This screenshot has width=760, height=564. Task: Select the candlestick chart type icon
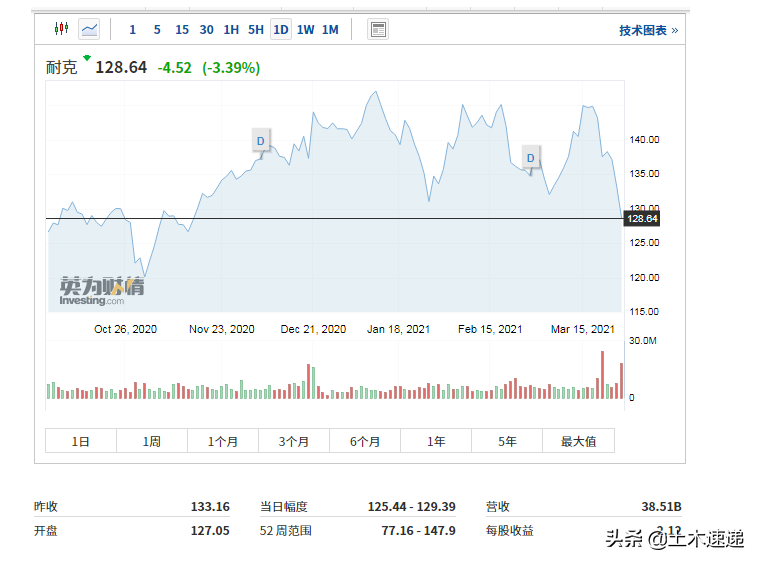click(x=61, y=29)
